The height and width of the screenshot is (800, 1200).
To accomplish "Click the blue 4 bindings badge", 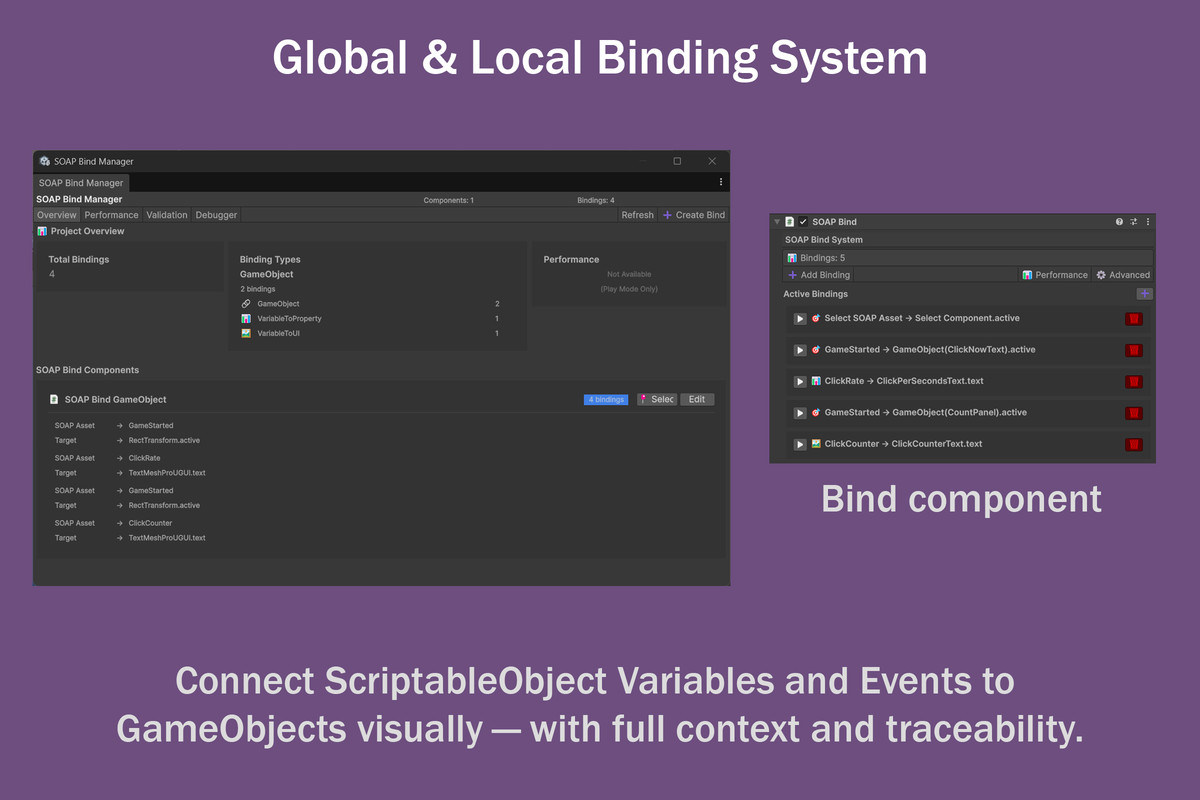I will click(607, 399).
